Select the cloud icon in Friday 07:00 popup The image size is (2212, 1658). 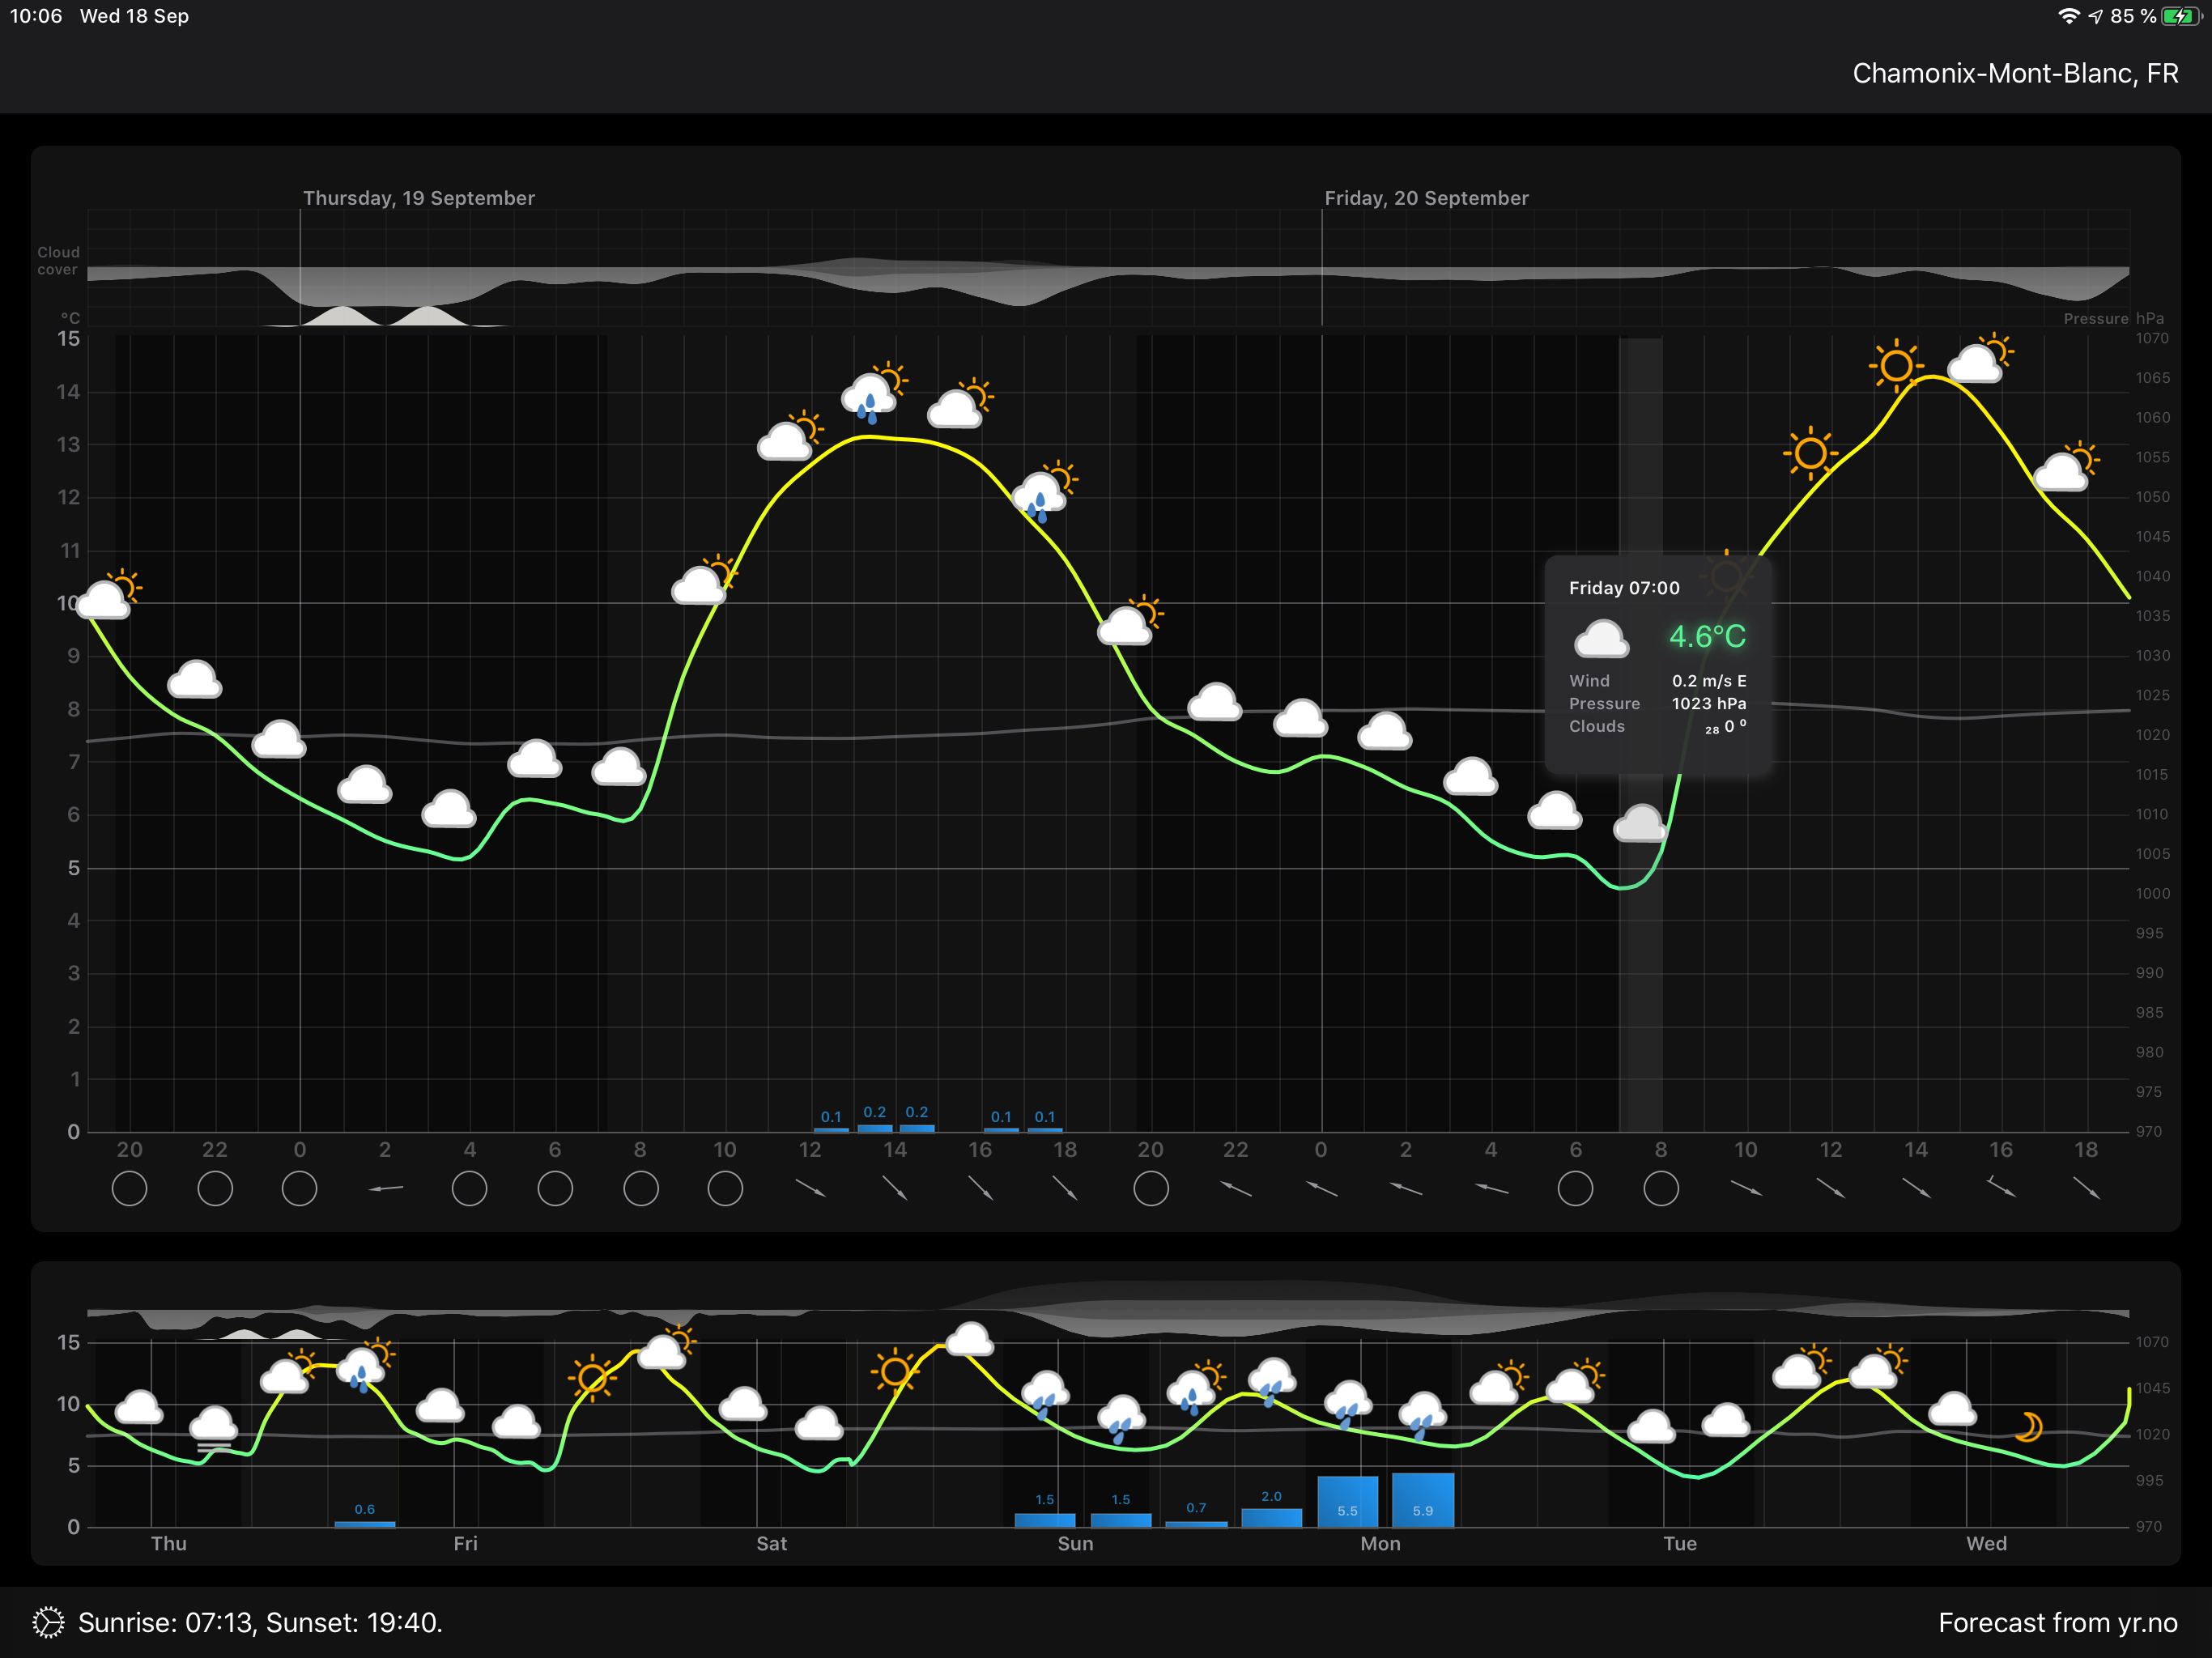coord(1601,640)
